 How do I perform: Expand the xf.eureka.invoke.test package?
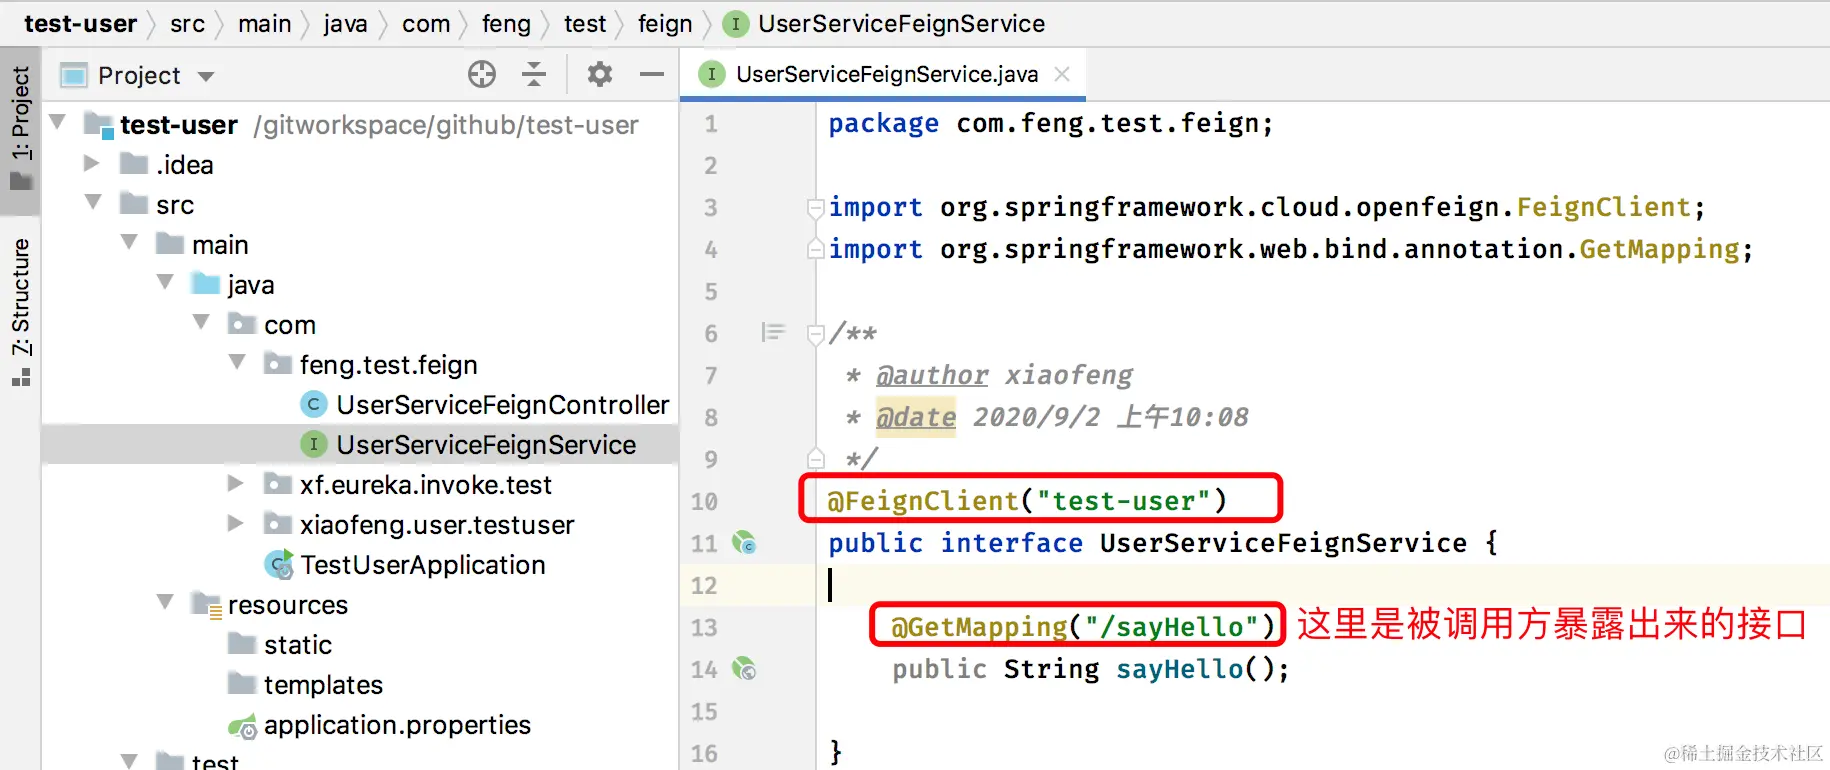click(236, 484)
